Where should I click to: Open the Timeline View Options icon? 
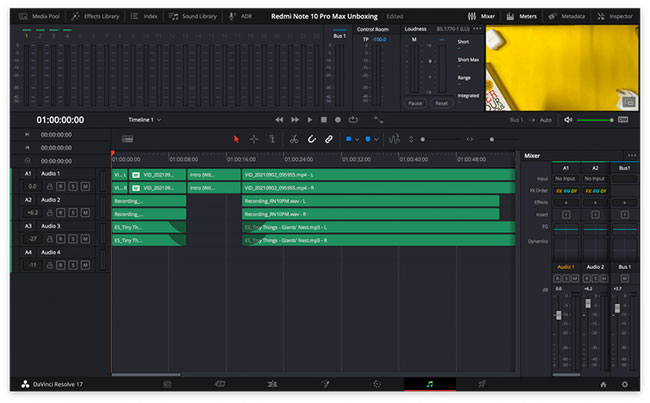(127, 139)
